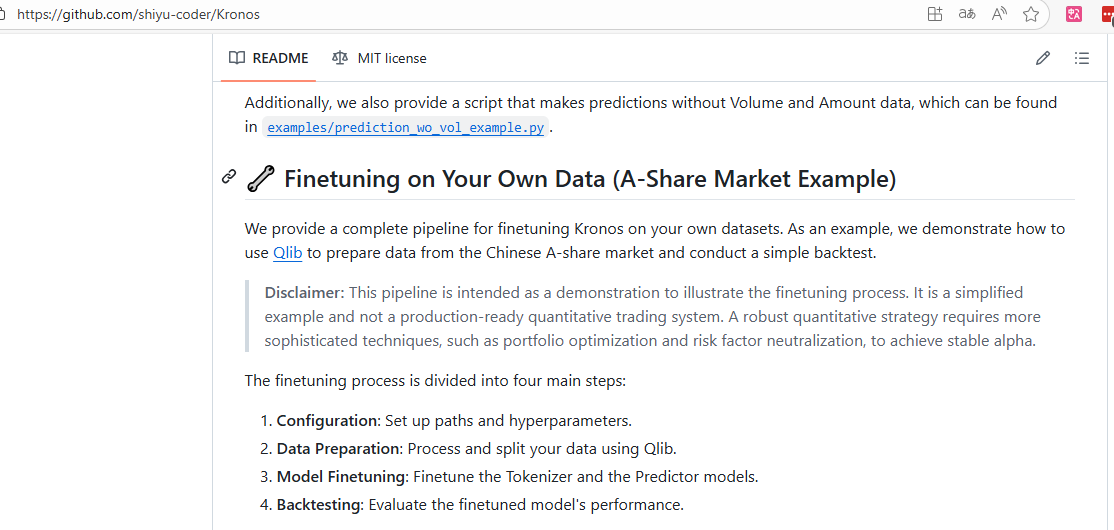This screenshot has width=1114, height=530.
Task: Open the README outline list icon
Action: click(1082, 58)
